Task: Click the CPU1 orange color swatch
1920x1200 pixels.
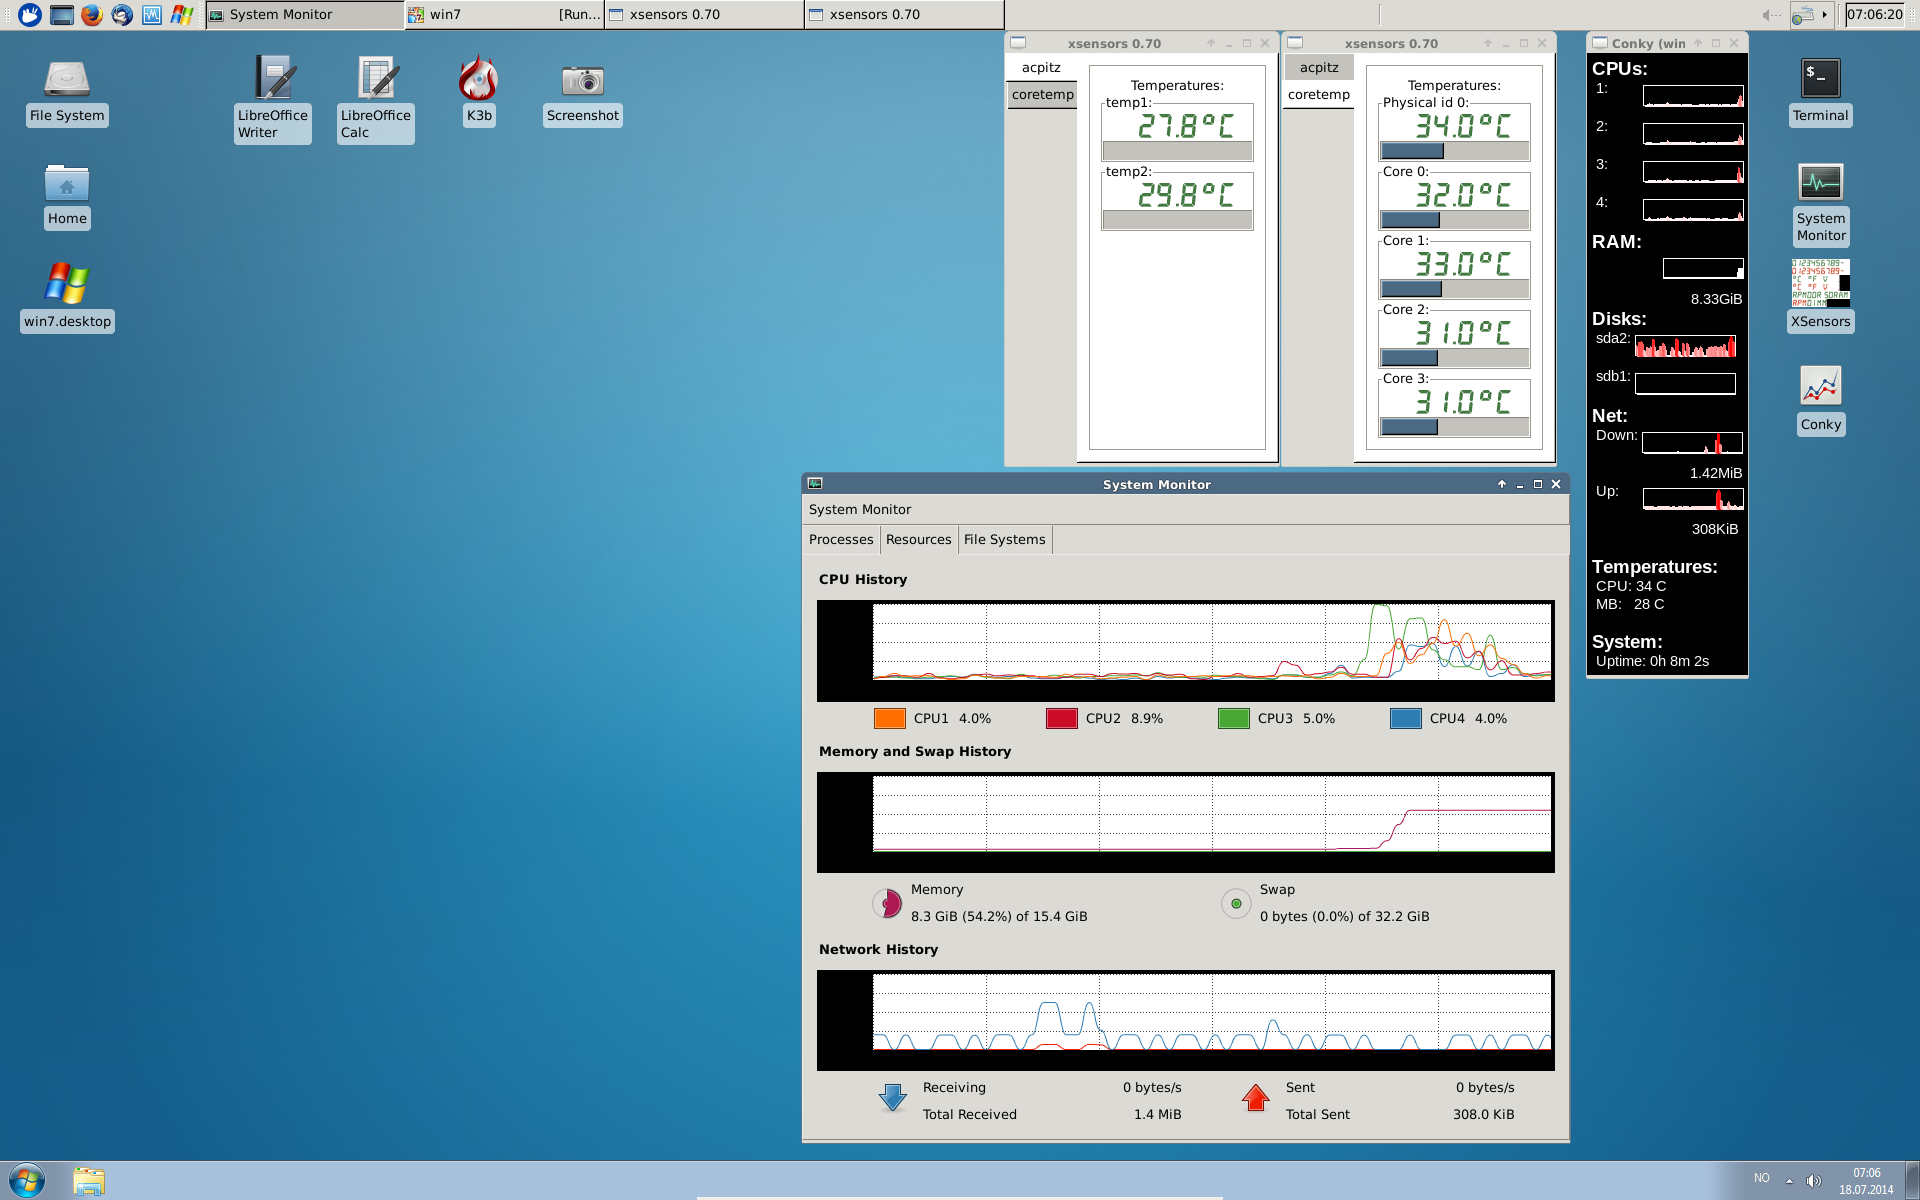Action: click(889, 719)
